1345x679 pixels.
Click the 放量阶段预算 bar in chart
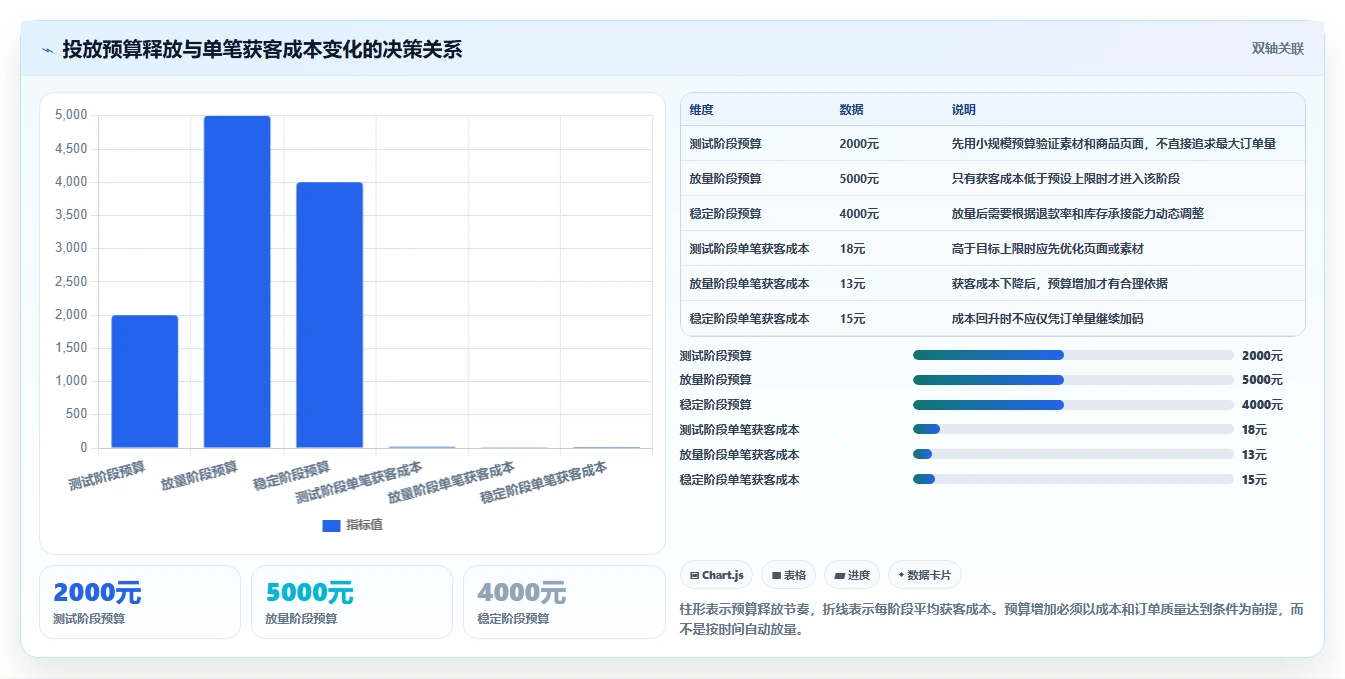click(237, 281)
